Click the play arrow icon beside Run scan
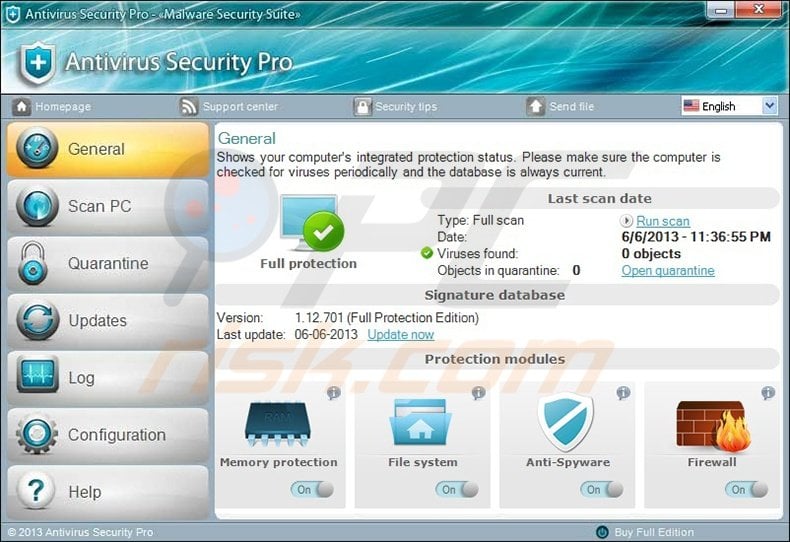 (626, 221)
